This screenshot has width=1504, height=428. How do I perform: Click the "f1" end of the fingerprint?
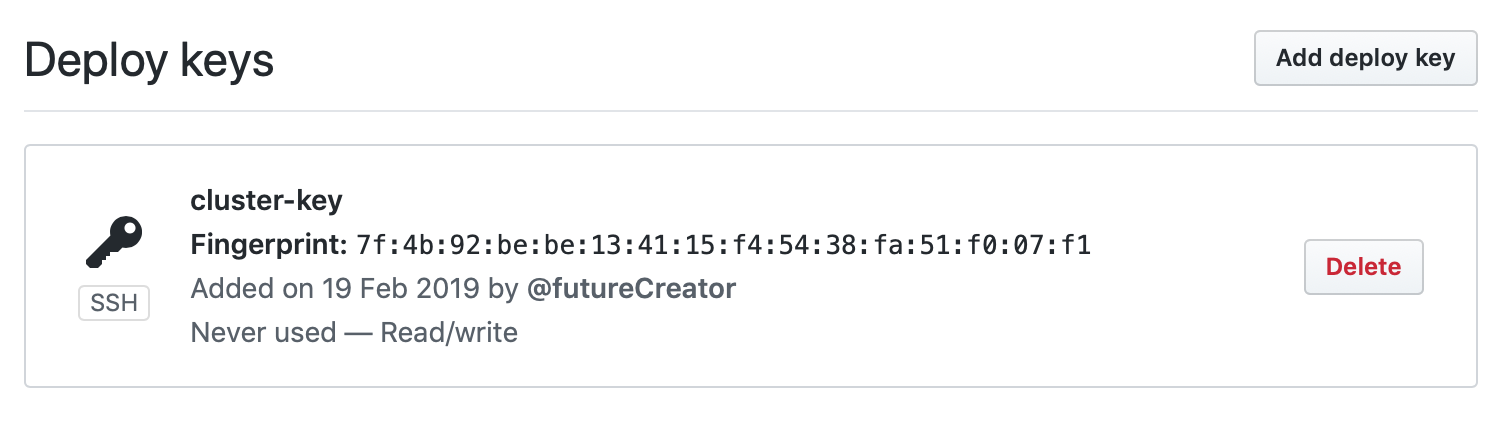[x=1076, y=245]
